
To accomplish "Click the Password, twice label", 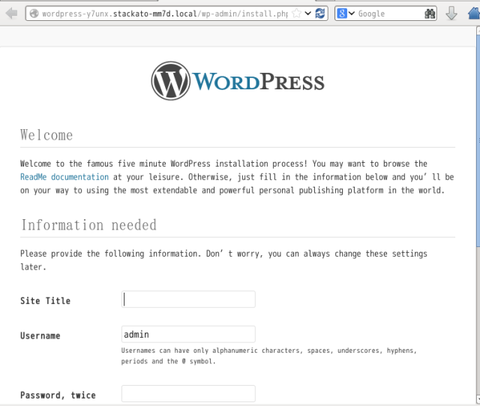I will click(x=58, y=395).
